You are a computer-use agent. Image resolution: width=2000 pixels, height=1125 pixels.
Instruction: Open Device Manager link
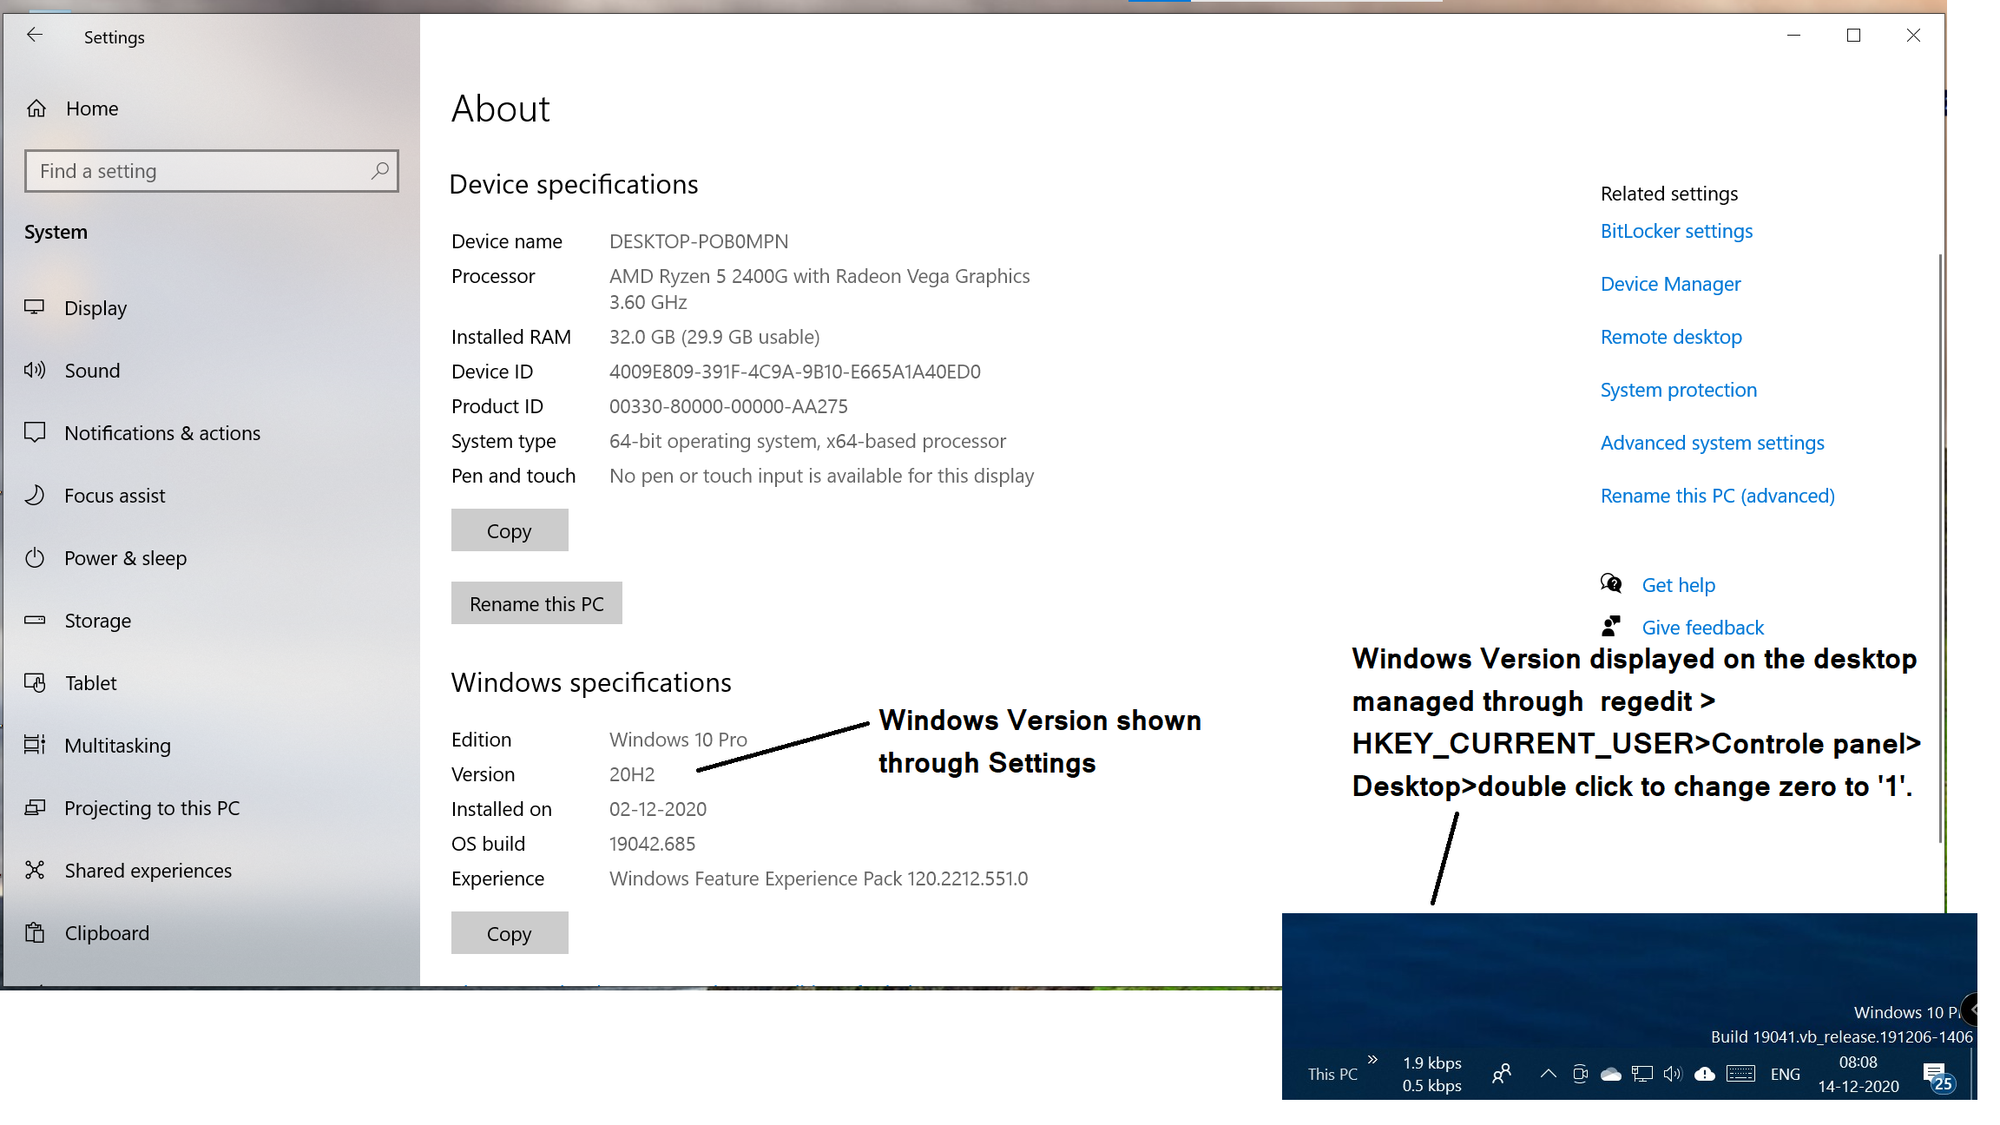[x=1670, y=284]
